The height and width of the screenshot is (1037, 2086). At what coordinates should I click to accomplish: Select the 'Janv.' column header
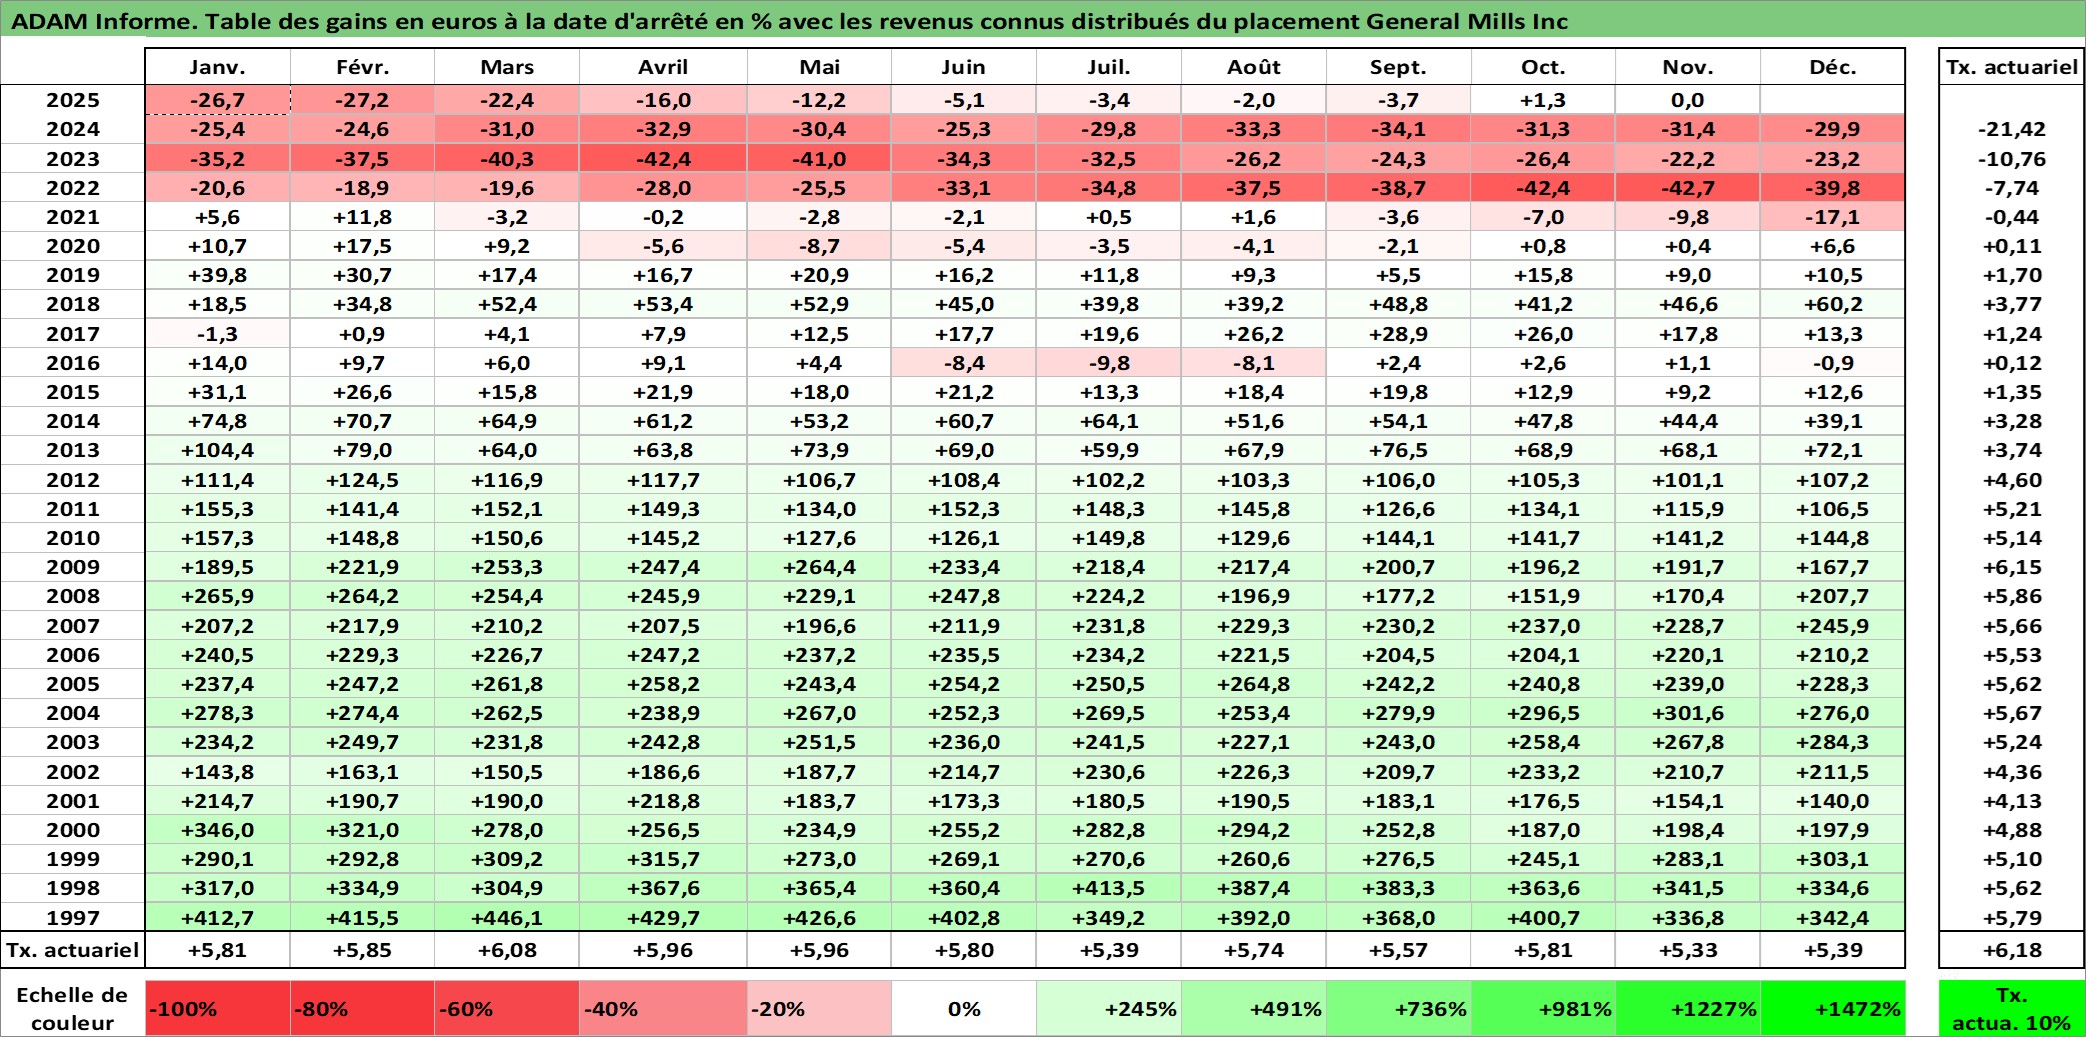[218, 67]
